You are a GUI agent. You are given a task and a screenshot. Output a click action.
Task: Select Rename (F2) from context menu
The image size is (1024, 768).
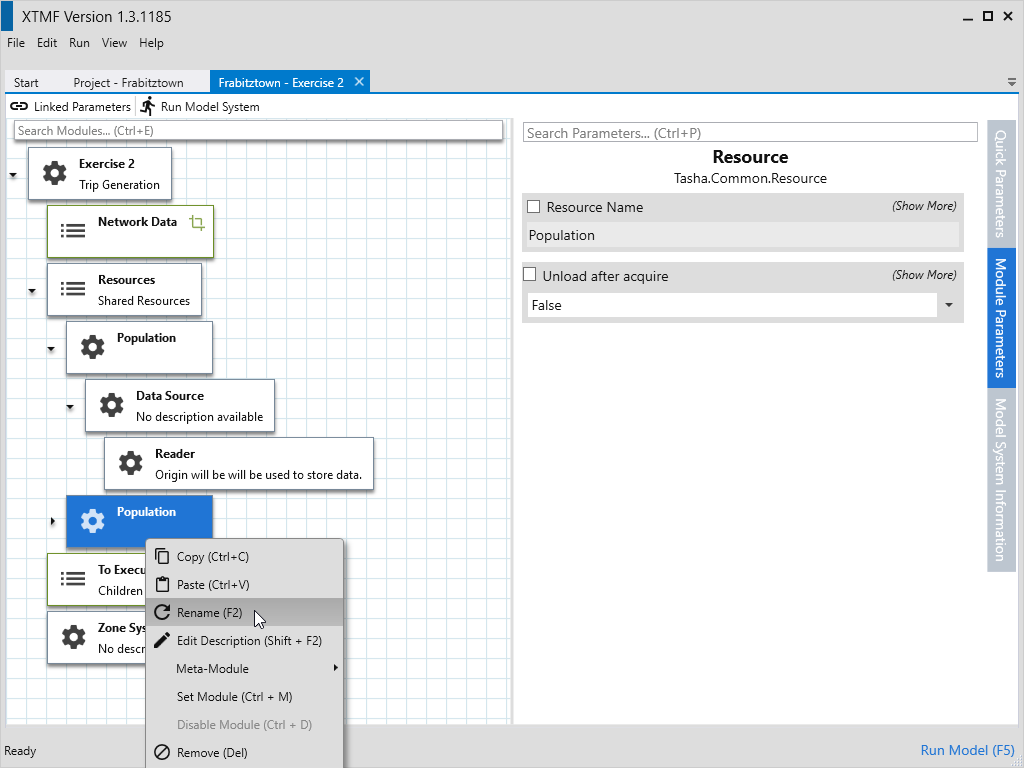point(209,613)
